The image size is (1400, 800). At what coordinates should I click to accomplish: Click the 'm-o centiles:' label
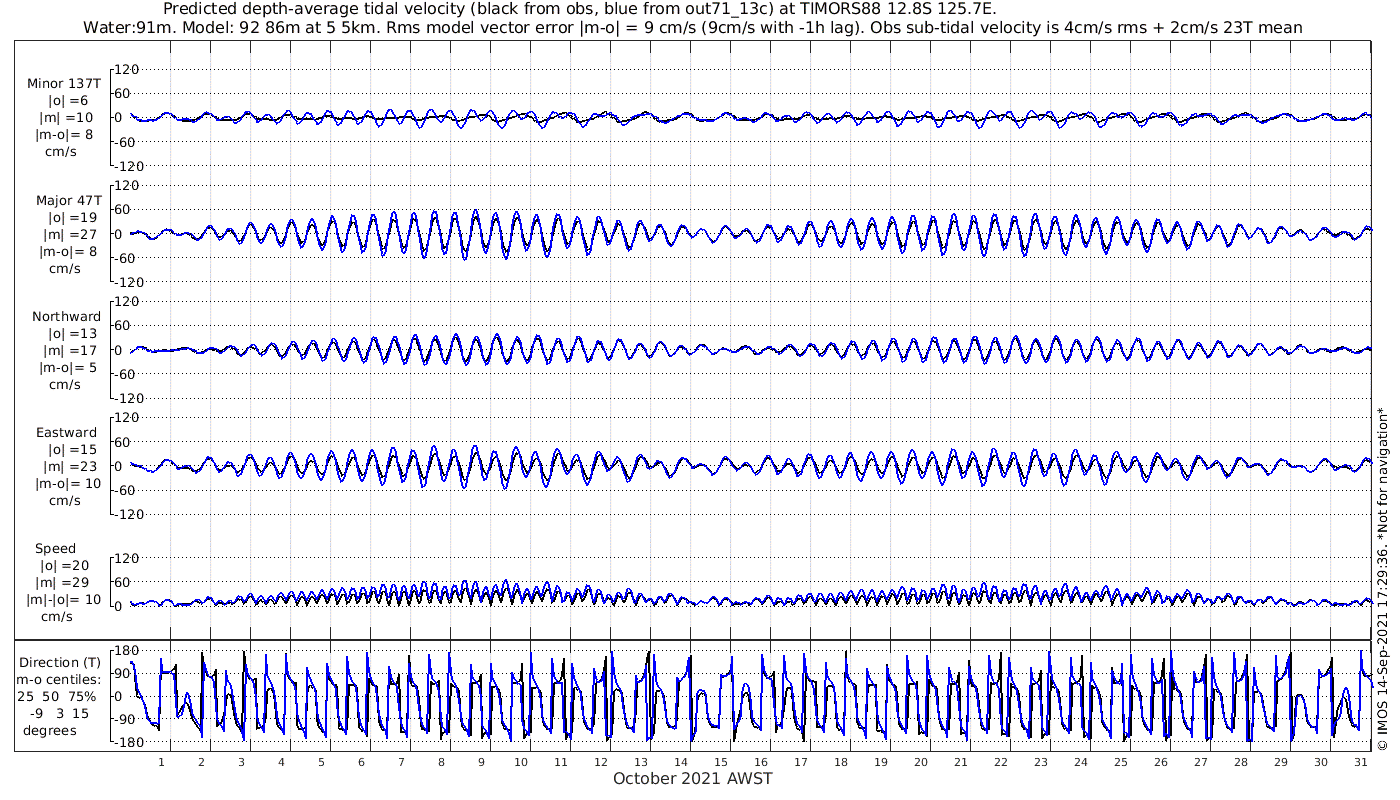coord(60,680)
